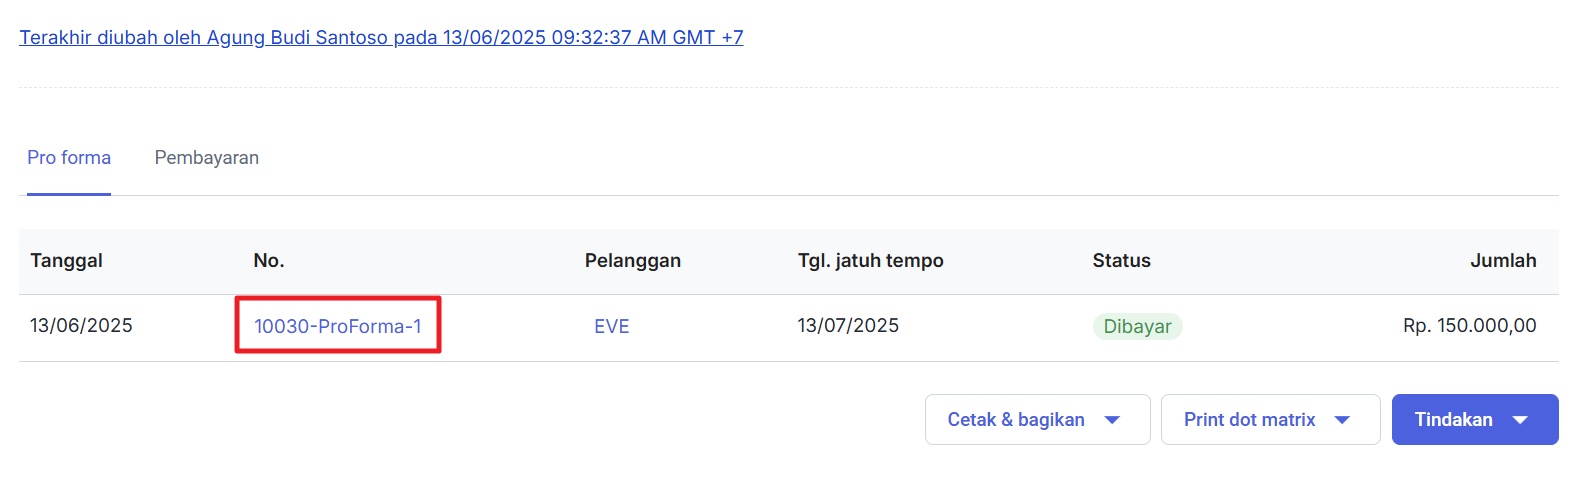
Task: Open the 10030-ProForma-1 document link
Action: point(338,326)
